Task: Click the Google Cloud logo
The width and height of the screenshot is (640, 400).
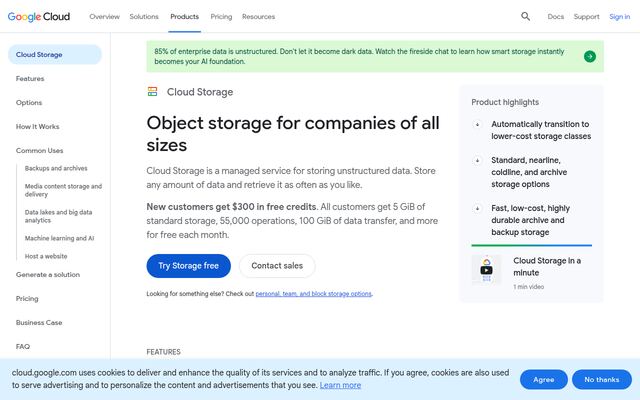Action: (39, 17)
